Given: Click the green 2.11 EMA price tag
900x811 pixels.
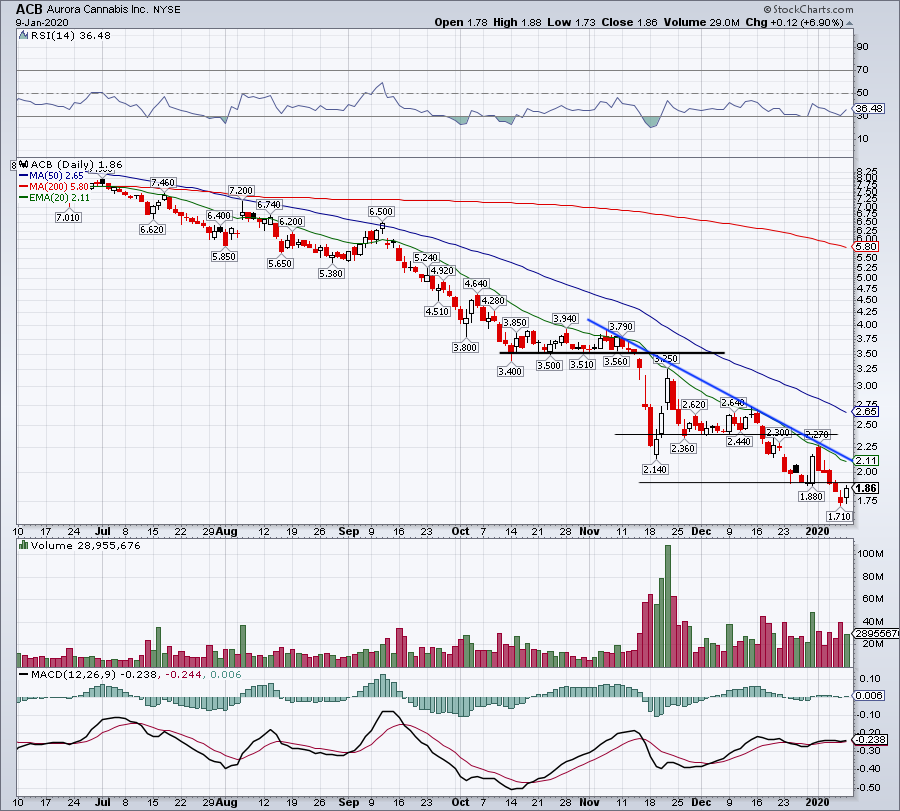Looking at the screenshot, I should (x=866, y=460).
